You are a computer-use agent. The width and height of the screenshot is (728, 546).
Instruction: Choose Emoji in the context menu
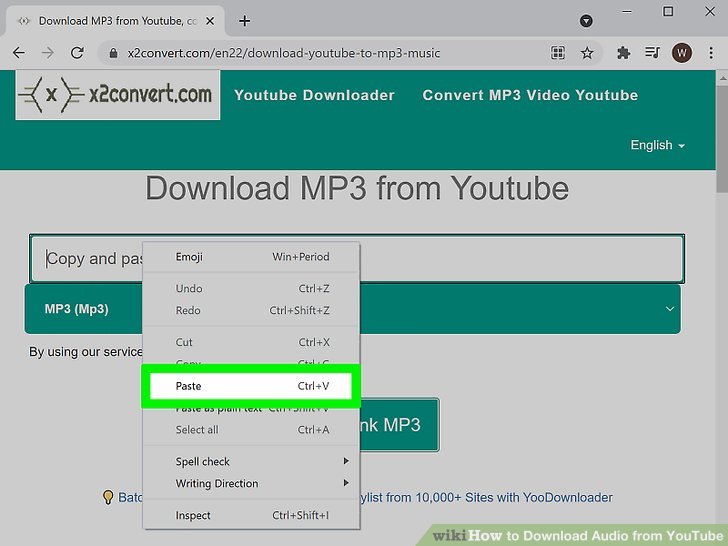pyautogui.click(x=251, y=257)
